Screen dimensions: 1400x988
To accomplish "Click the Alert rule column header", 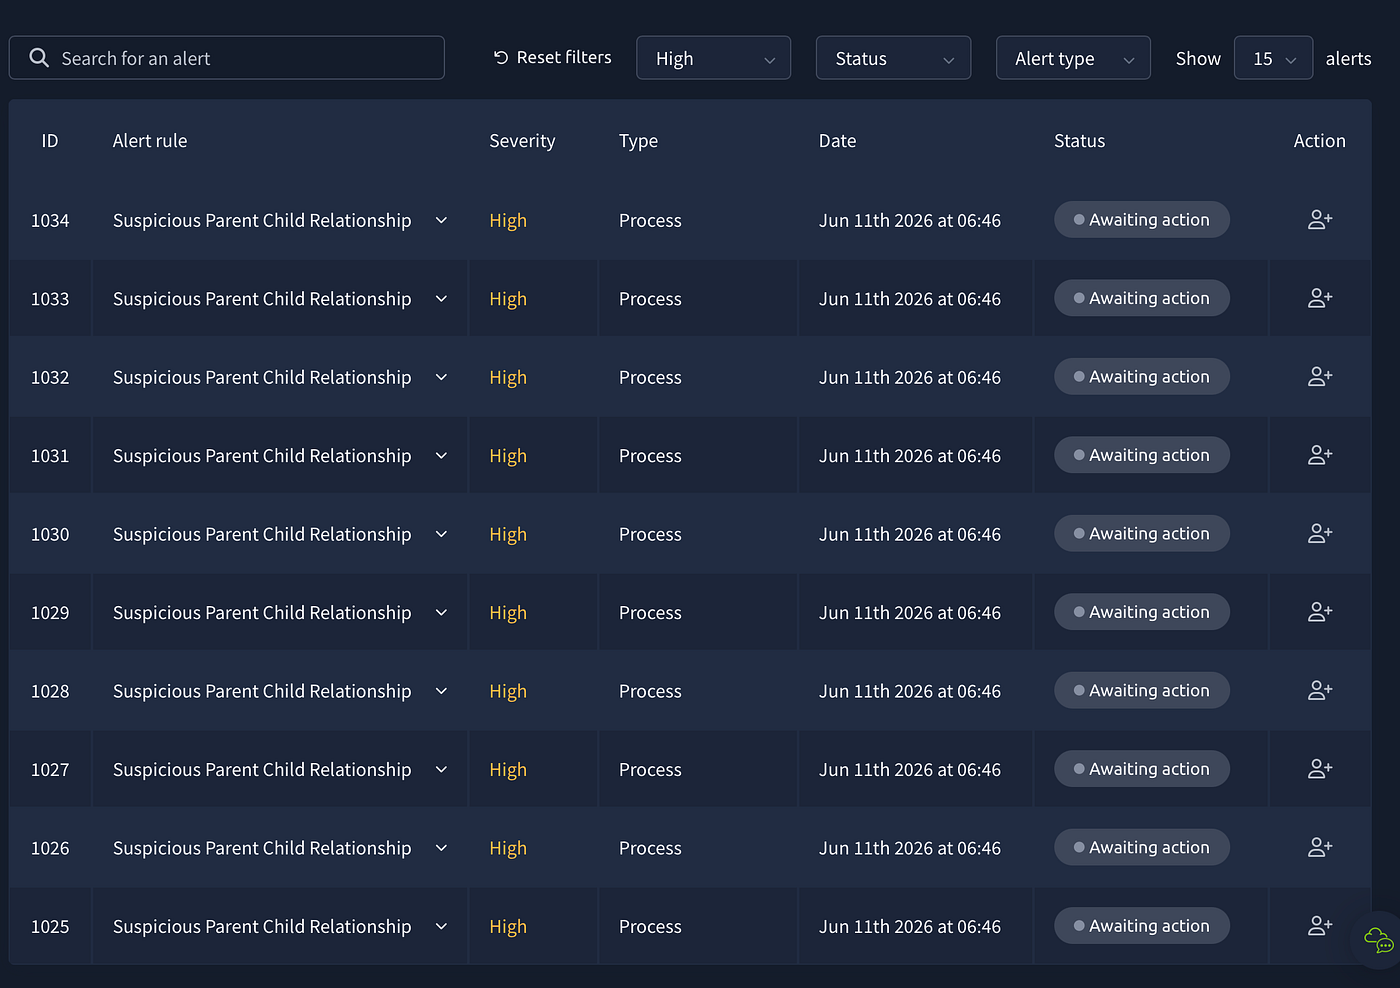I will (150, 141).
